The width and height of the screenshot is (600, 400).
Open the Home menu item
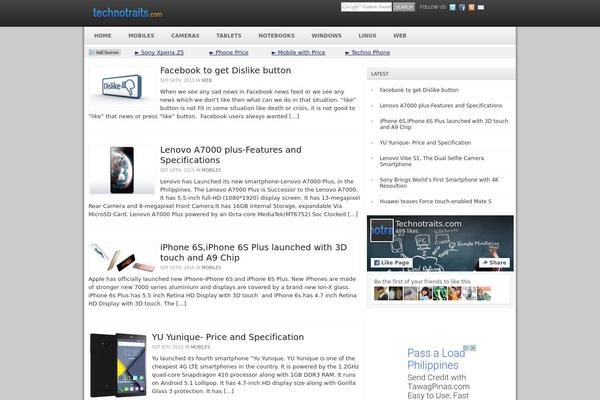point(103,36)
